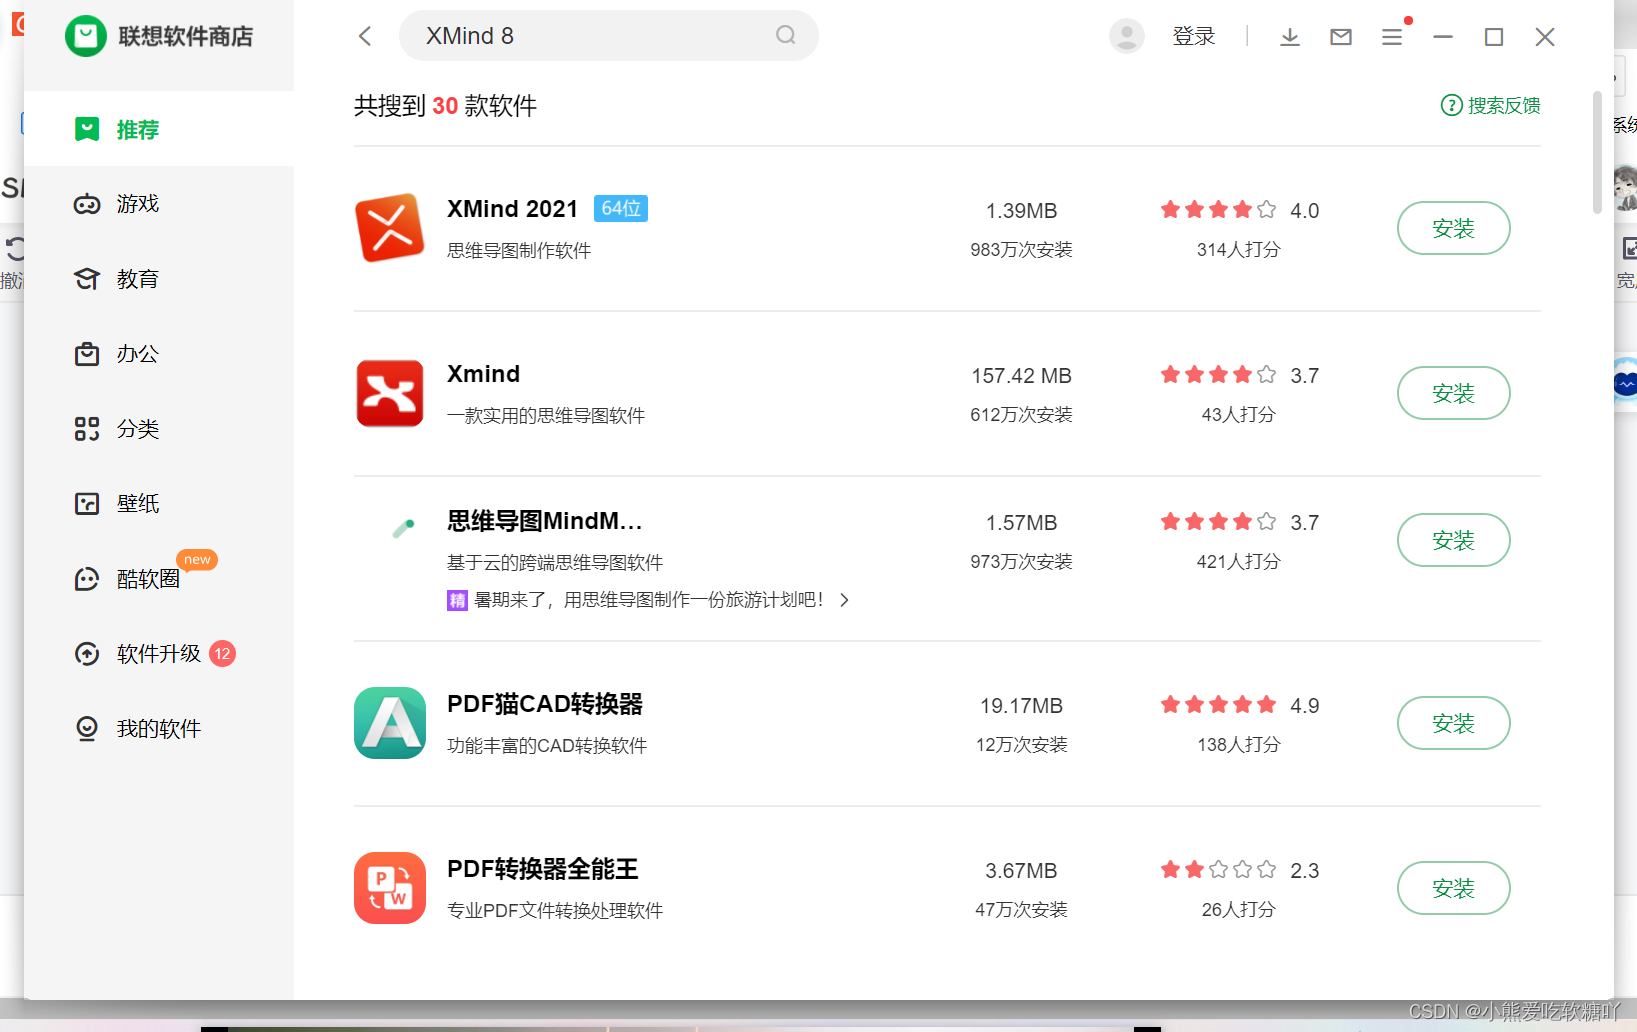Screen dimensions: 1637x1032
Task: Click the Lenovo Software Store logo icon
Action: pyautogui.click(x=86, y=36)
